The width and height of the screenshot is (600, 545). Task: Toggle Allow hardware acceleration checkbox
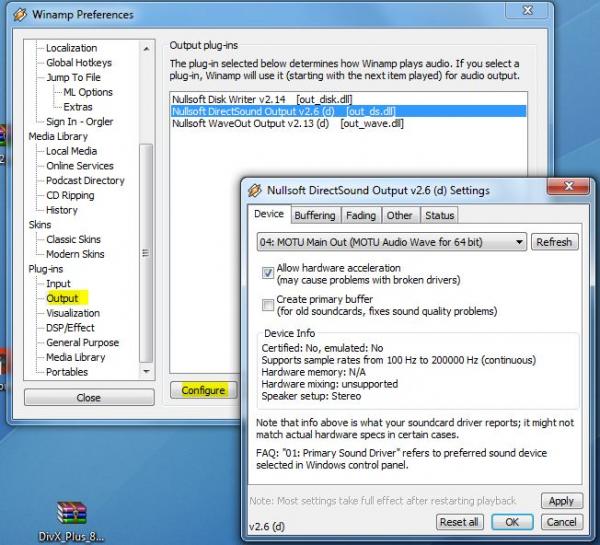(x=267, y=273)
